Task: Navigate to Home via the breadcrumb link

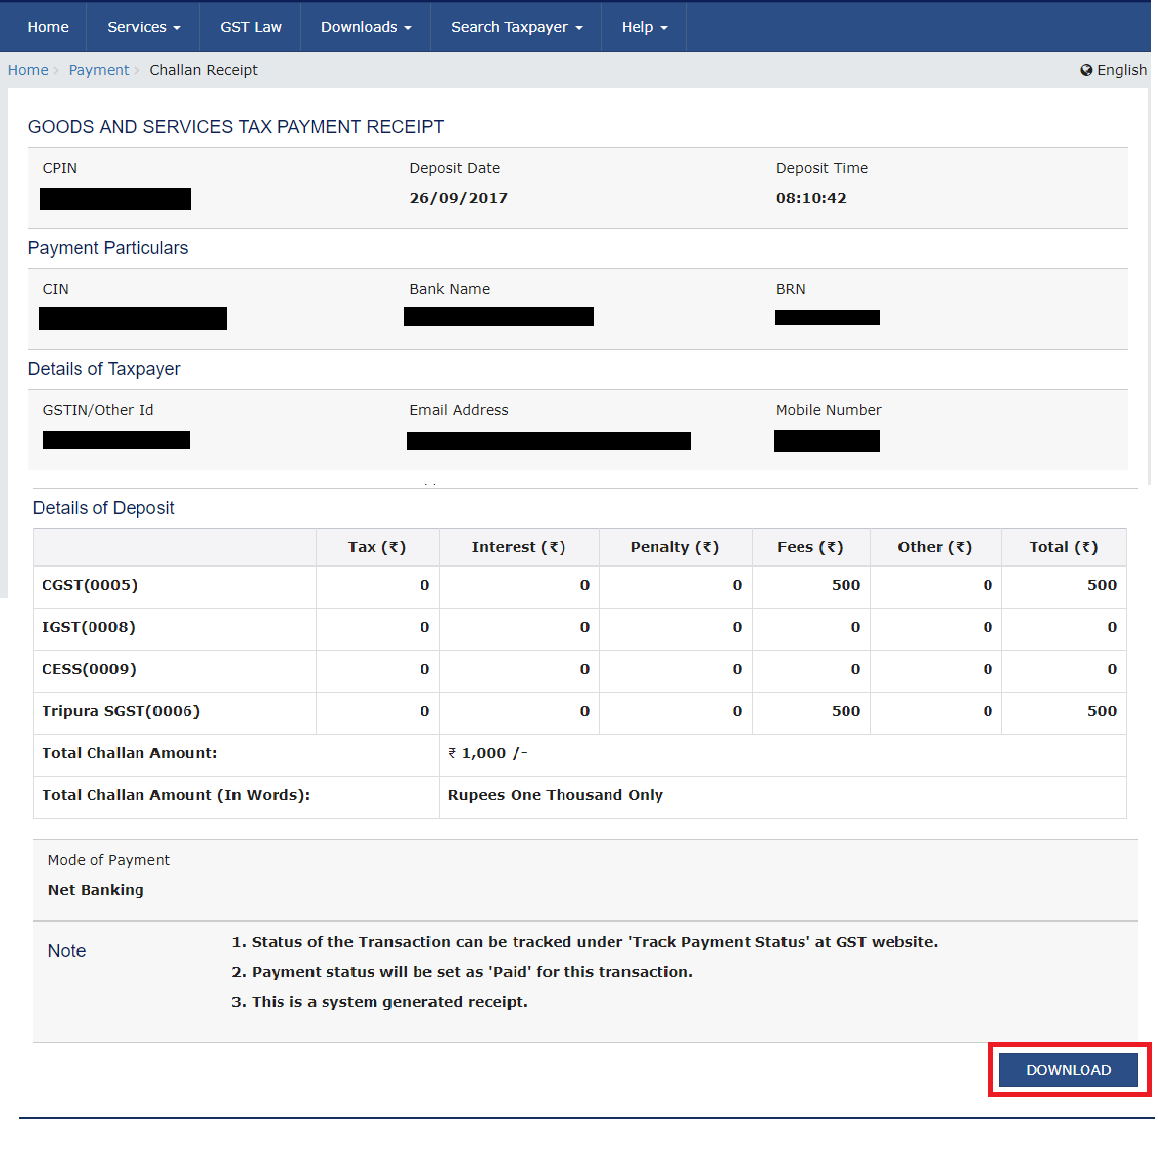Action: tap(28, 70)
